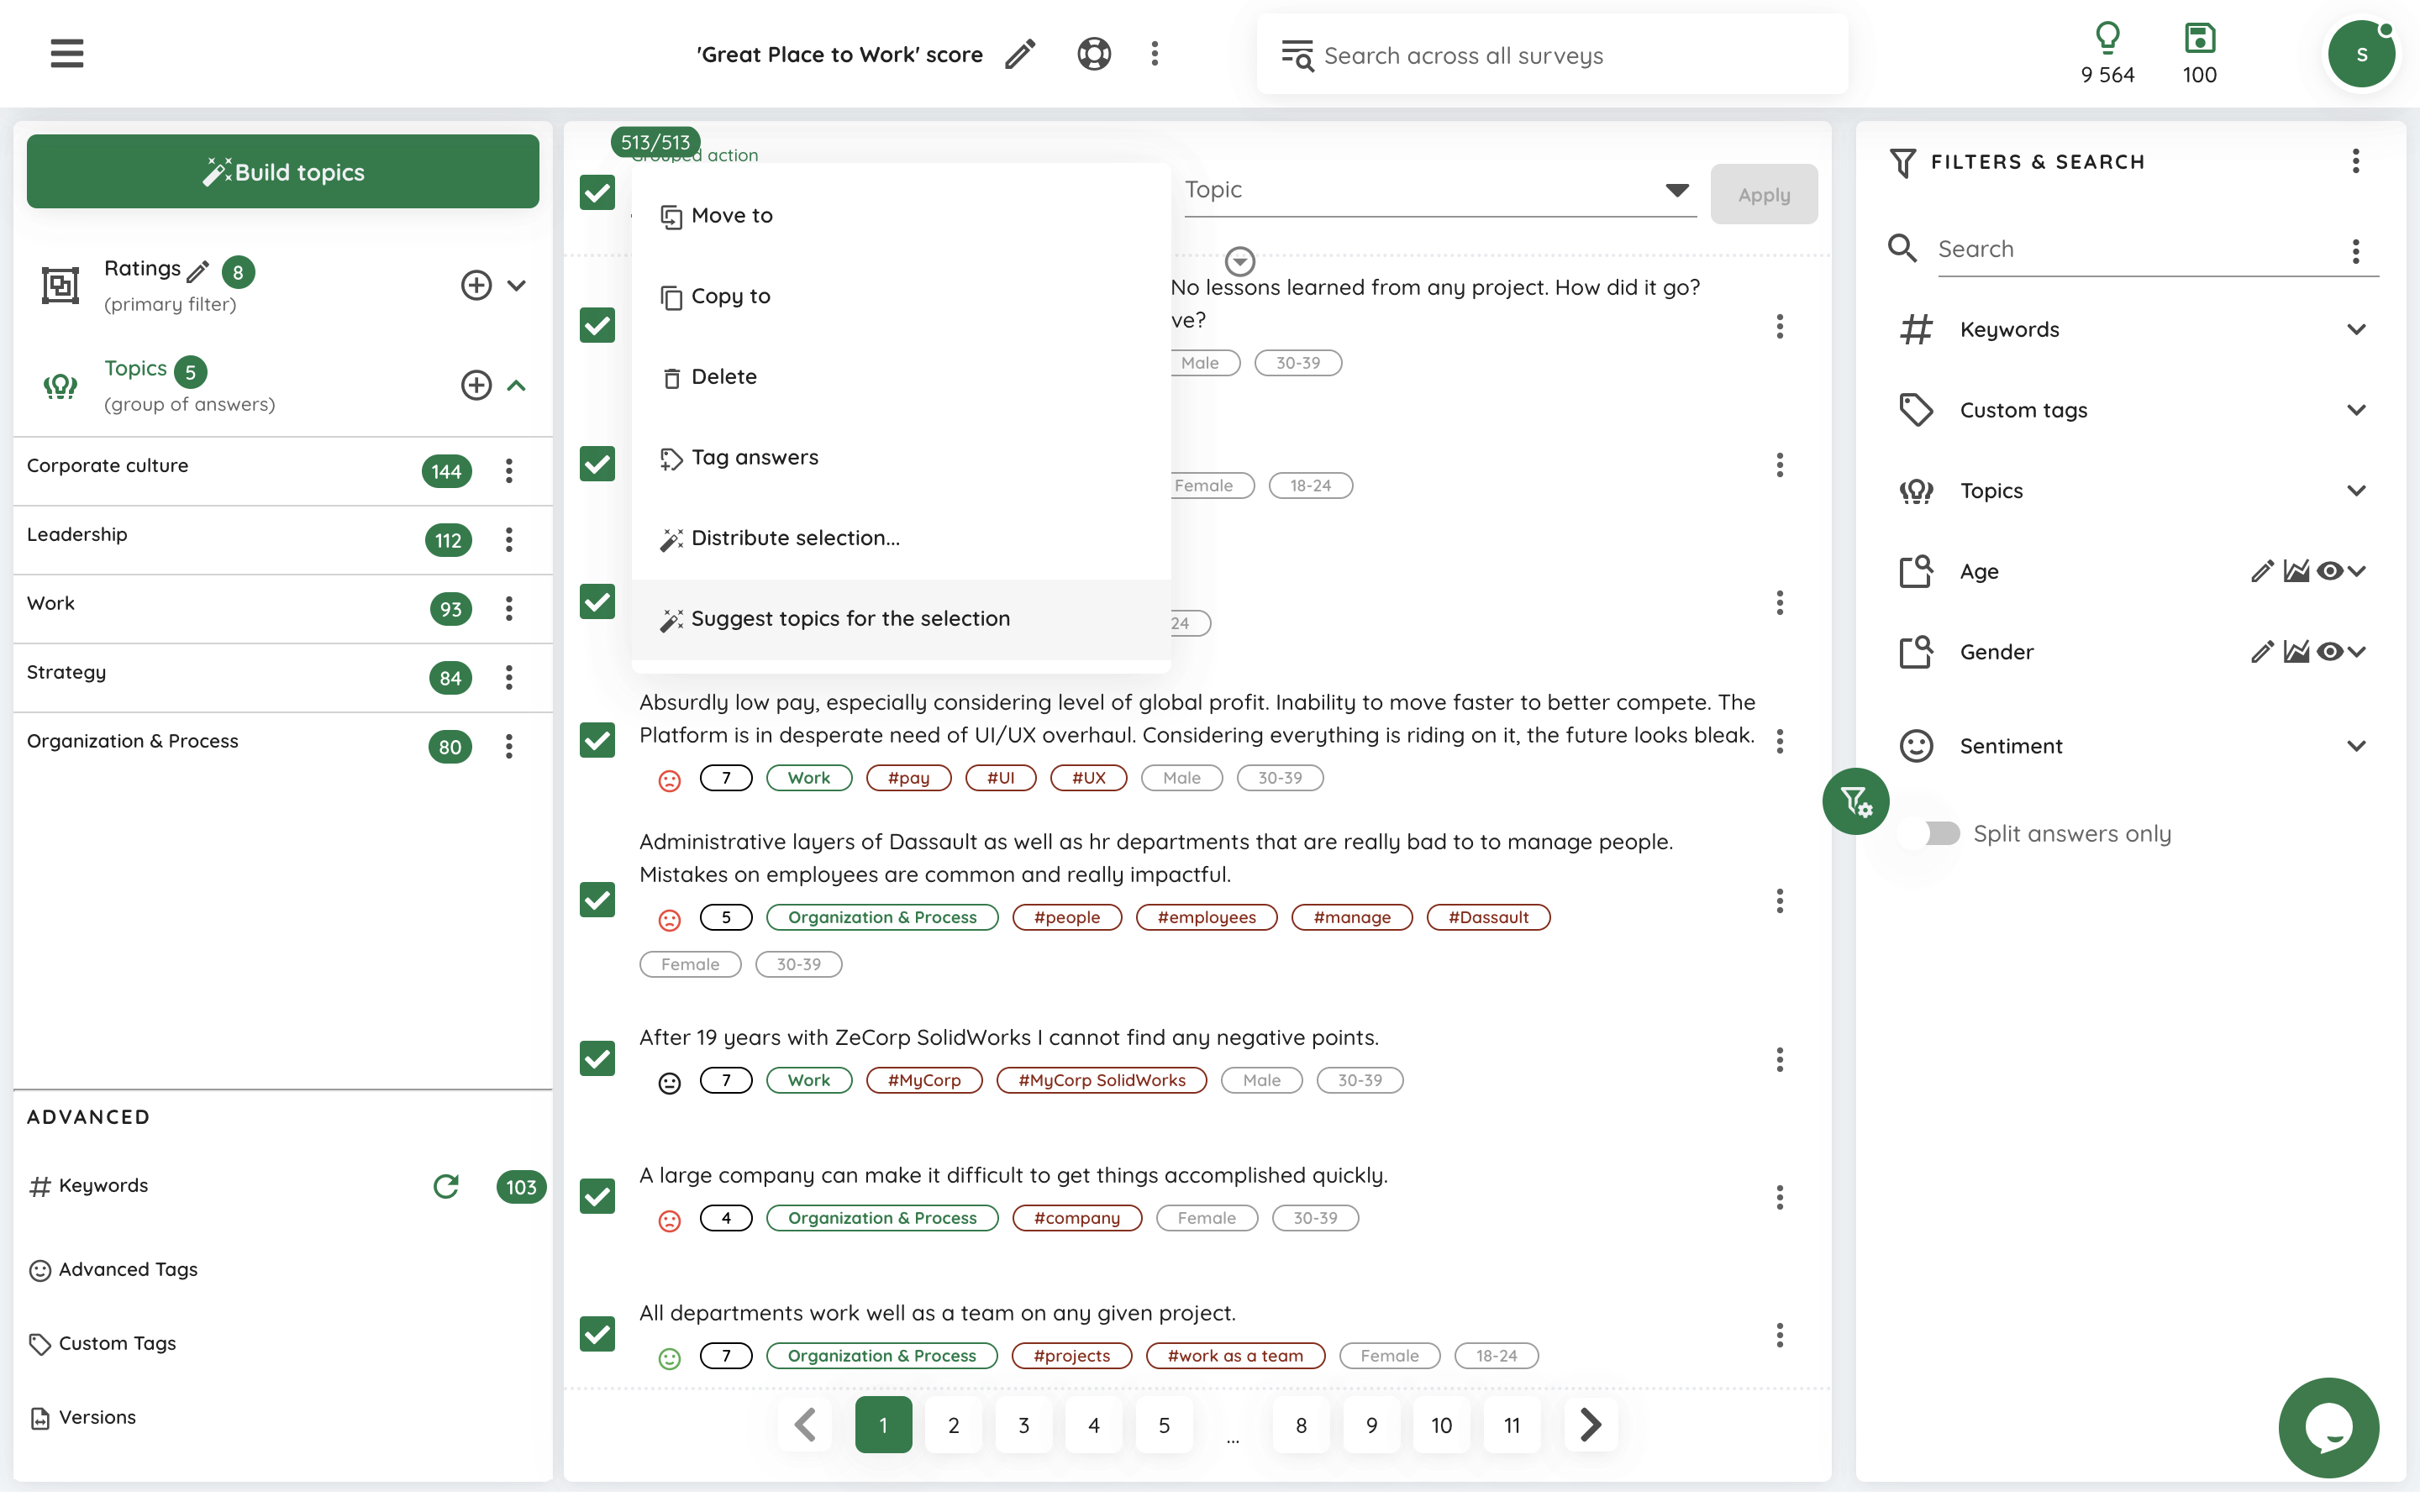The image size is (2420, 1512).
Task: Click the pencil icon to rename survey
Action: [x=1019, y=54]
